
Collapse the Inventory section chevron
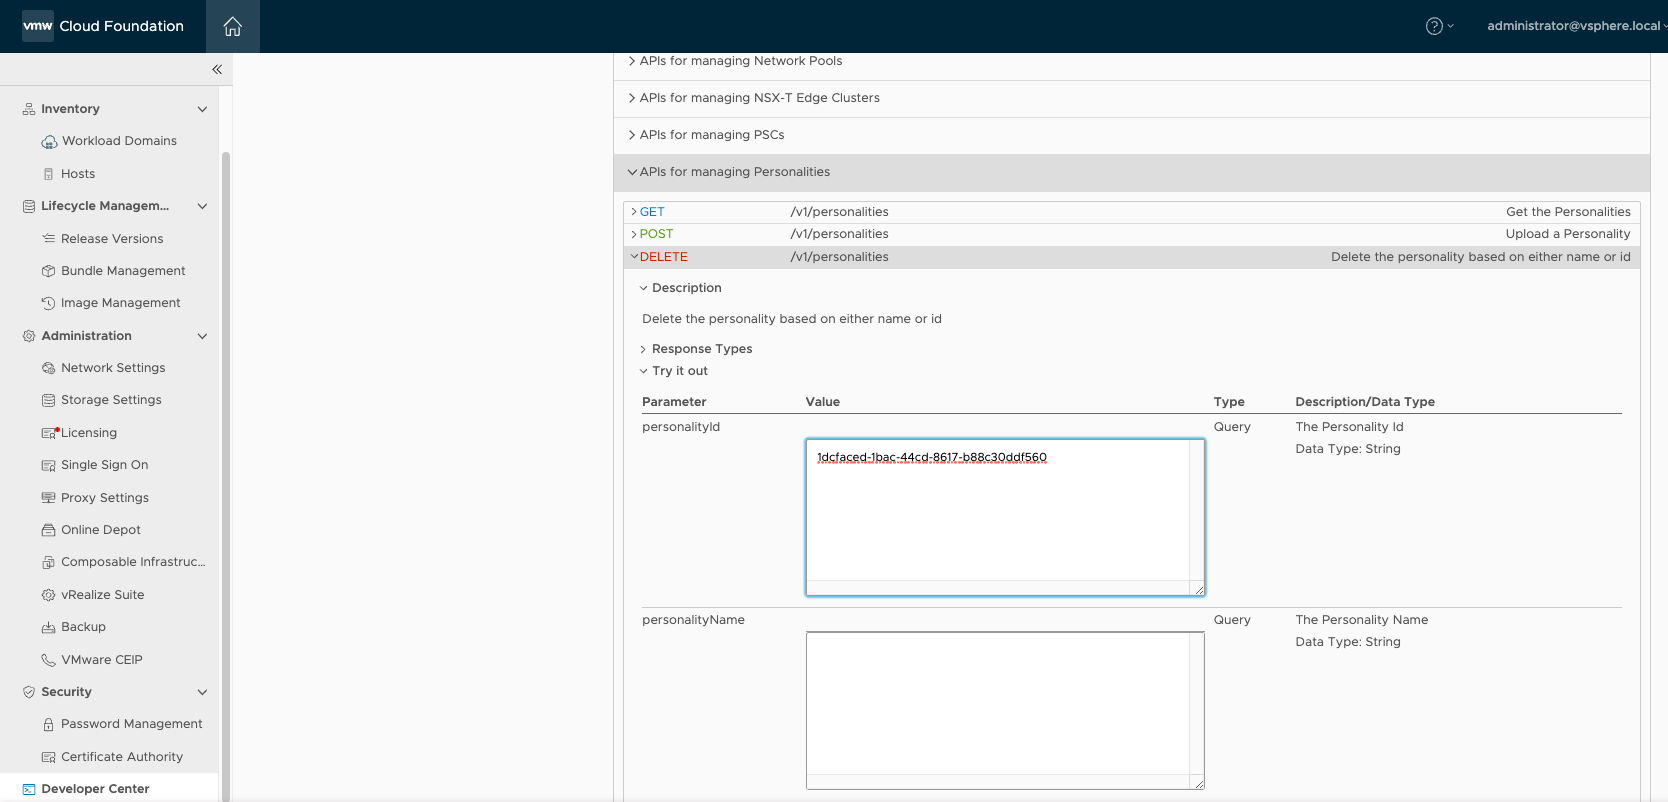(x=202, y=109)
